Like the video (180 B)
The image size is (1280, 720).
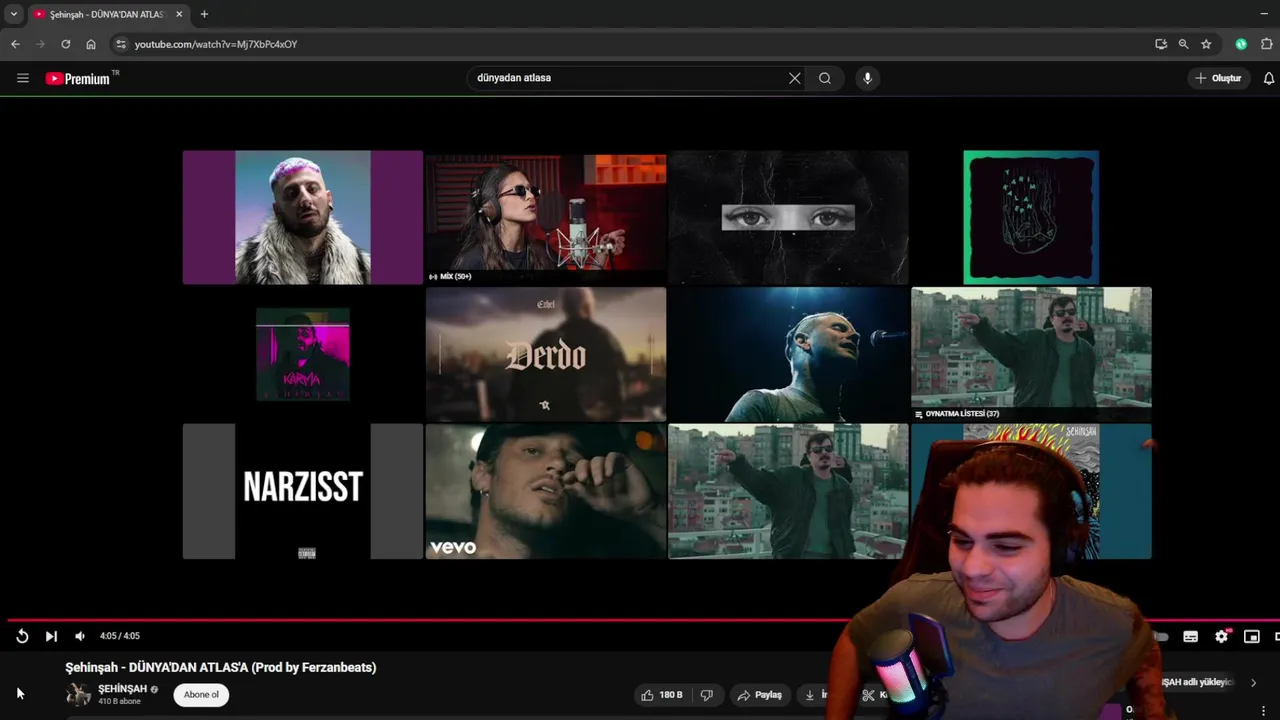coord(661,695)
